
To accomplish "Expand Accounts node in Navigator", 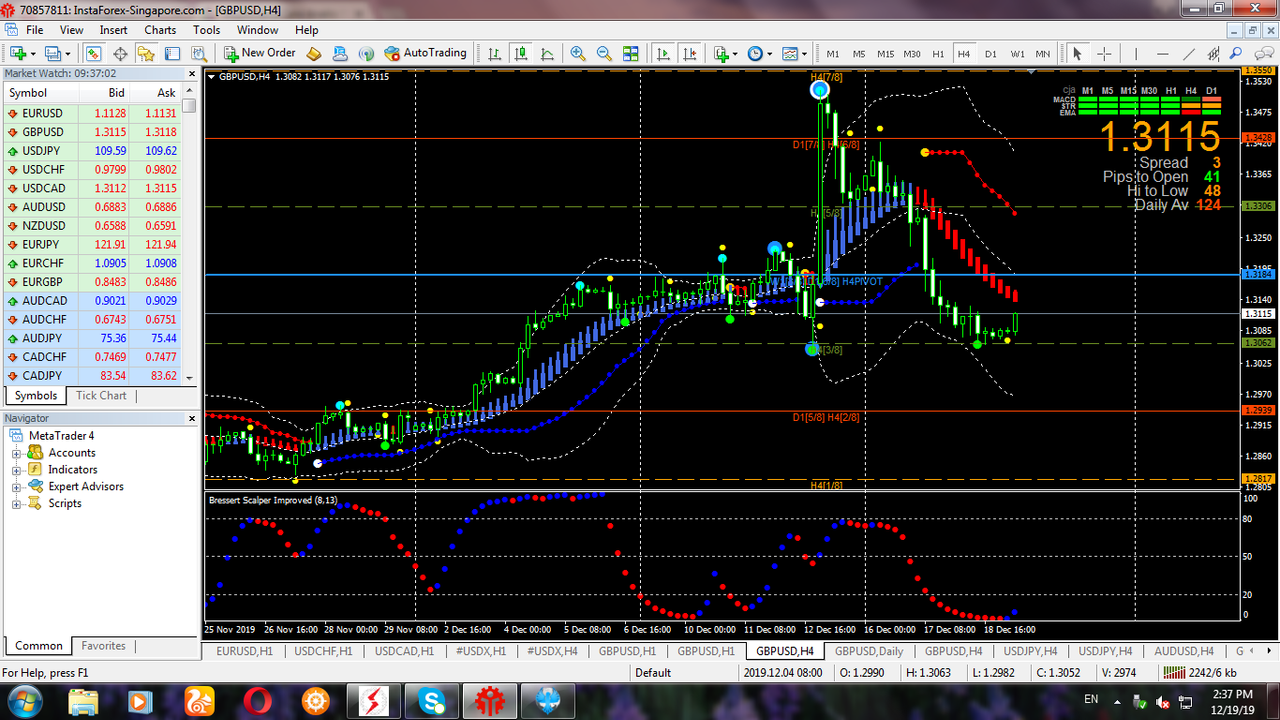I will point(16,453).
